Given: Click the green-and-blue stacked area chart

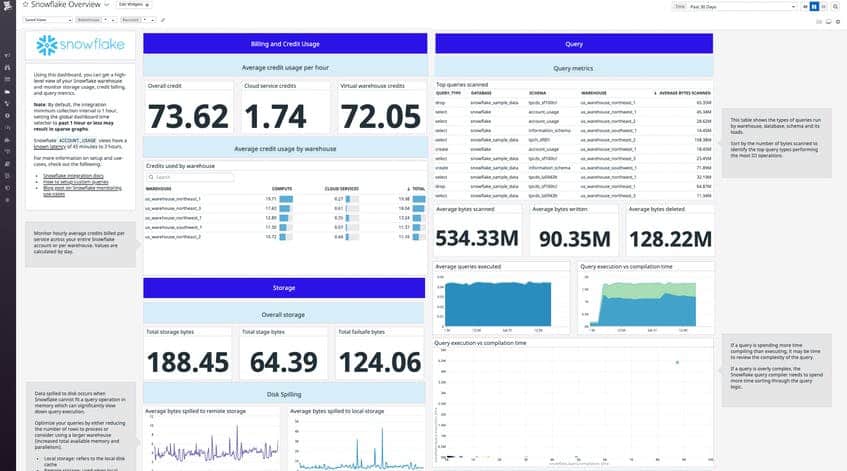Looking at the screenshot, I should coord(645,304).
